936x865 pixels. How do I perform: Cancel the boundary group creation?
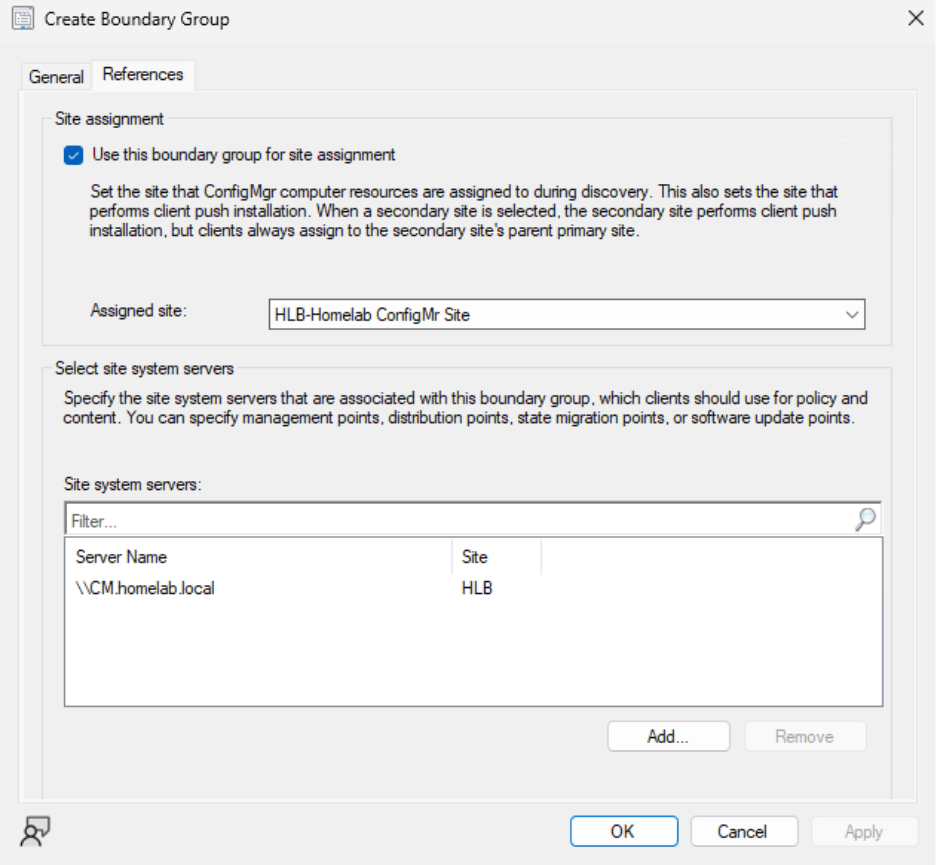(744, 831)
